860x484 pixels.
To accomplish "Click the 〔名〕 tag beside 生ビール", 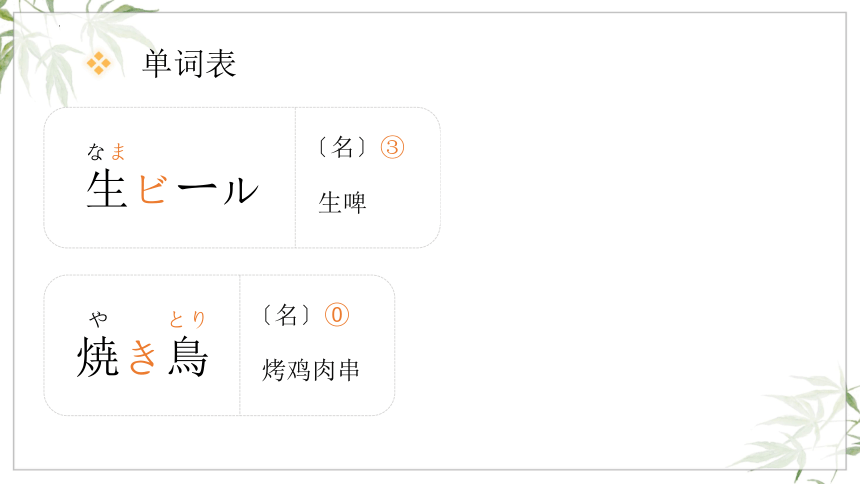I will click(342, 147).
